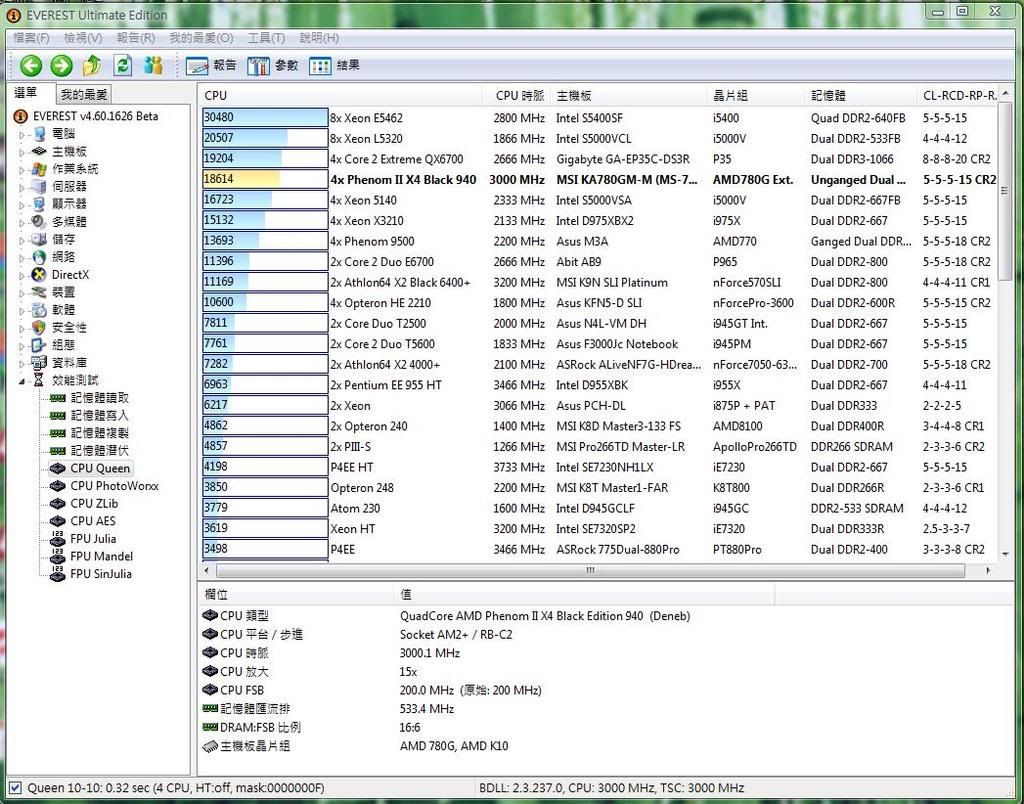The image size is (1024, 804).
Task: Click the green Back arrow toolbar icon
Action: click(x=31, y=65)
